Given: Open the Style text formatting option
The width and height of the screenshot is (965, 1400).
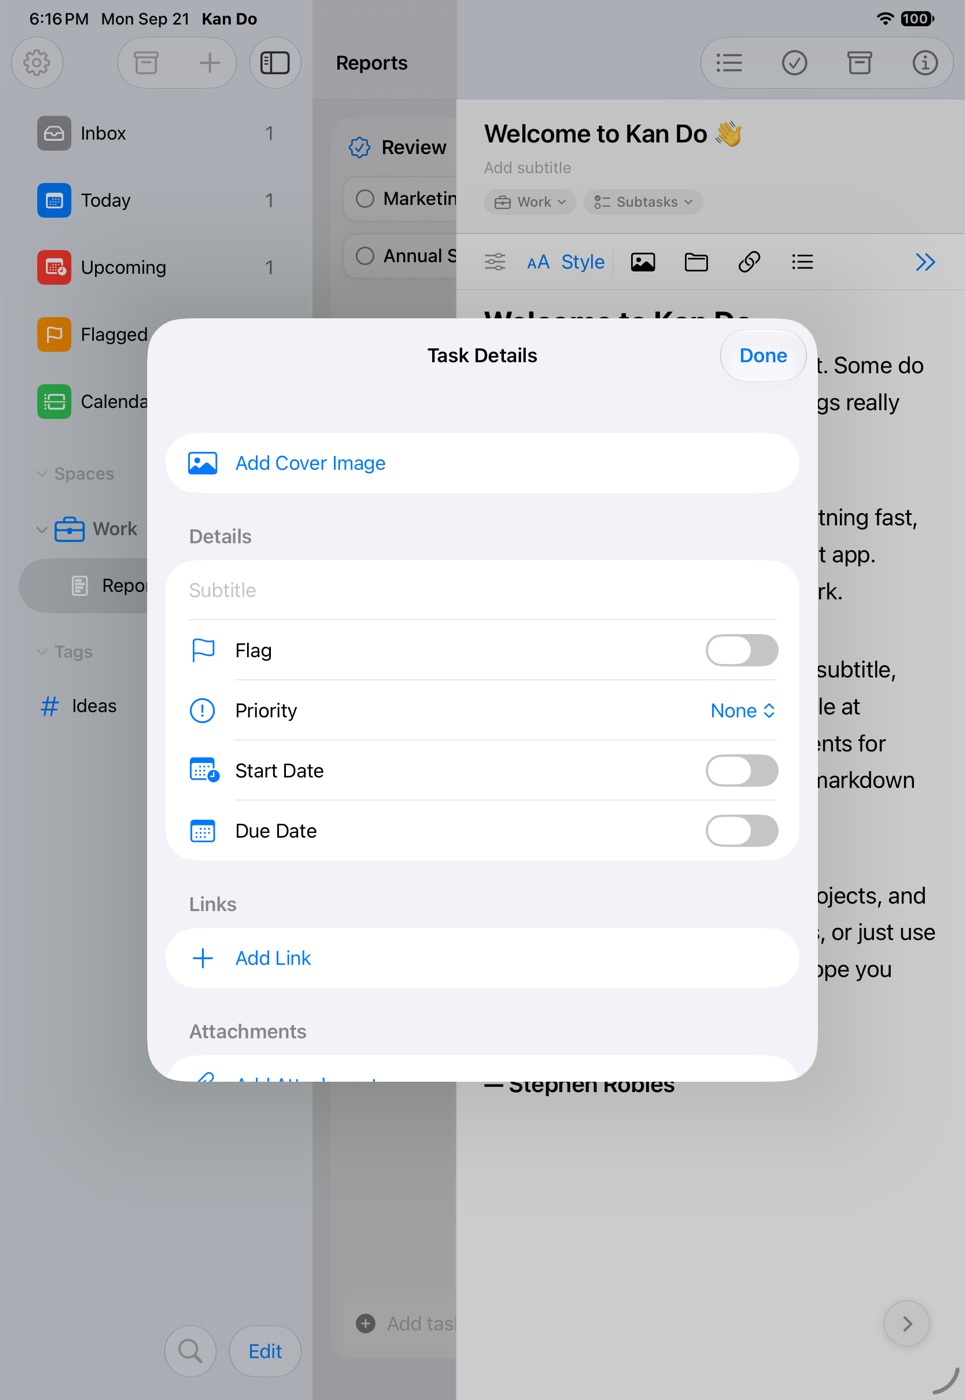Looking at the screenshot, I should [566, 262].
